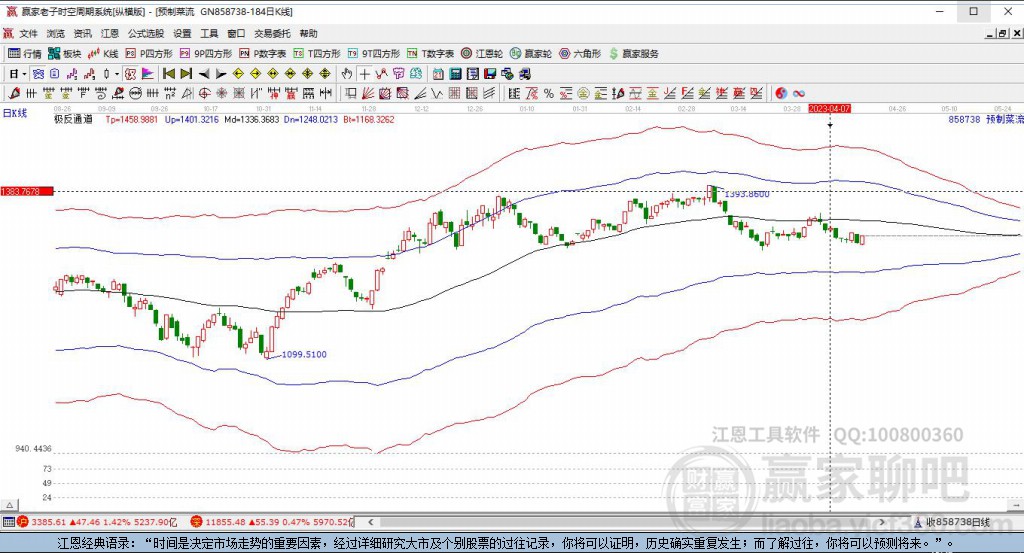The image size is (1024, 553).
Task: Click the save floppy disk icon
Action: point(490,74)
